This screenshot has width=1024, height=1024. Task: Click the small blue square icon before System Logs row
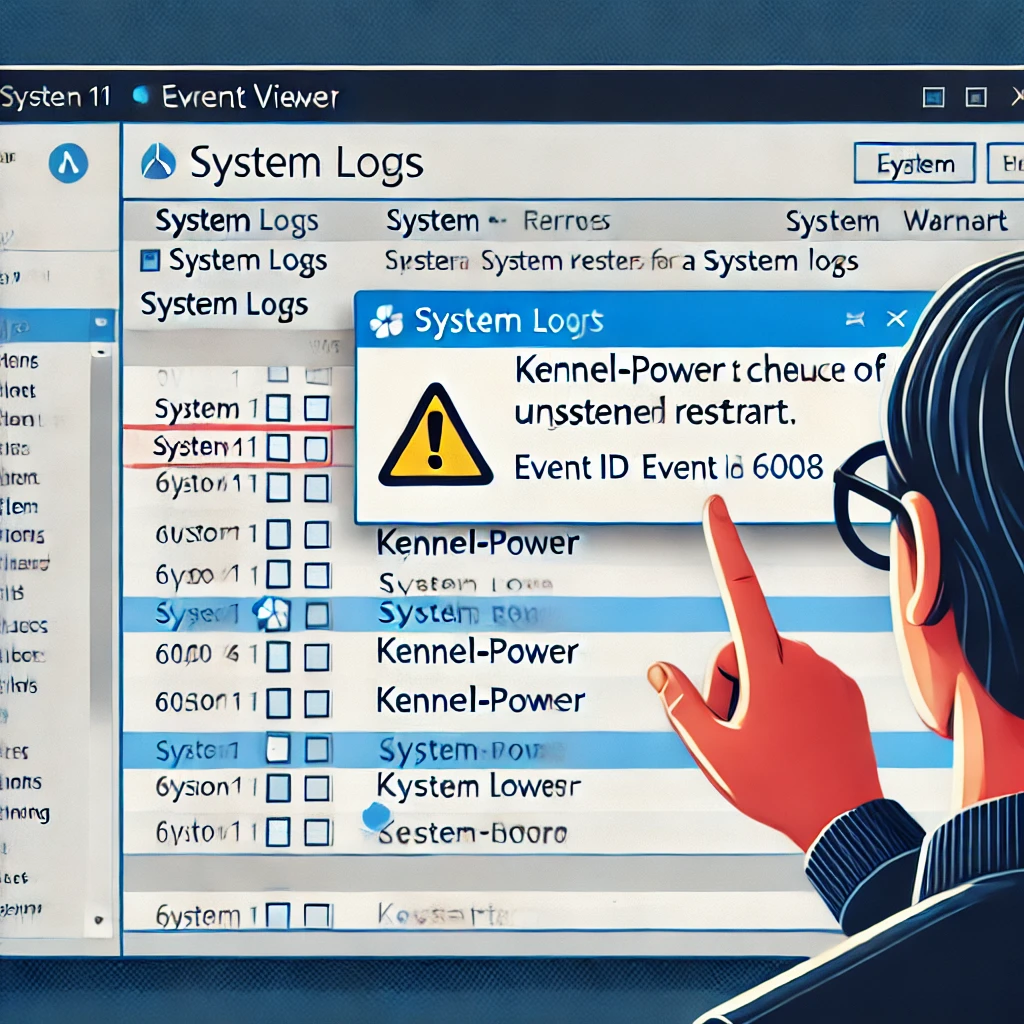click(x=150, y=261)
